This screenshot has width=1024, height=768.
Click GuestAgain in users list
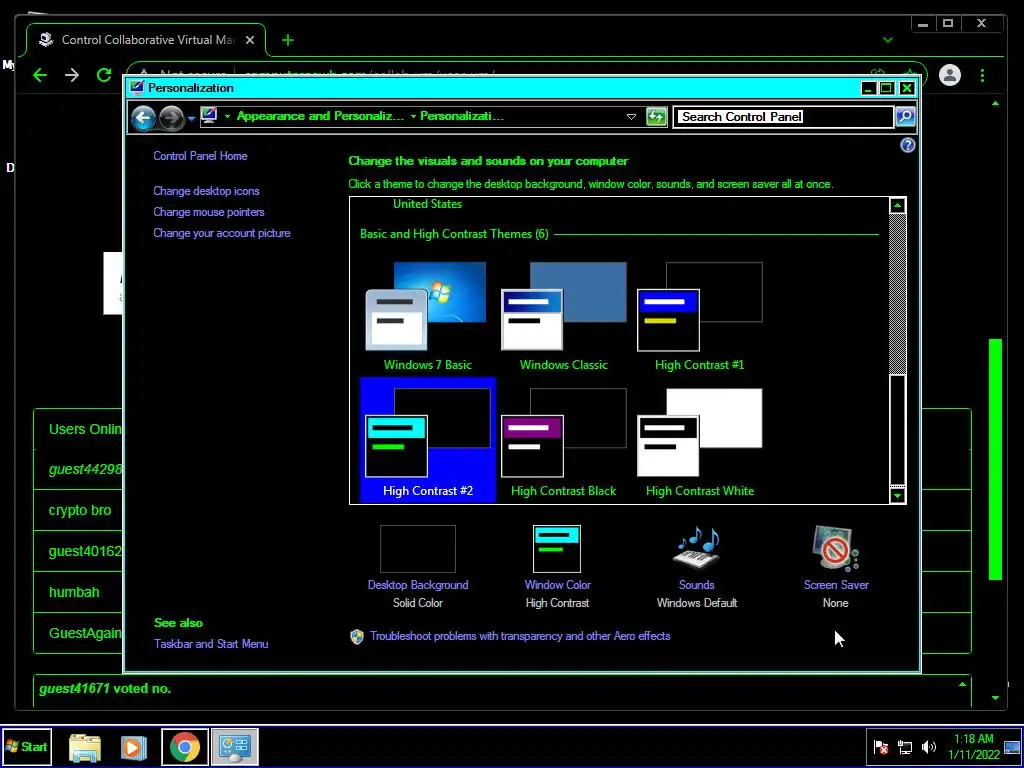coord(85,633)
